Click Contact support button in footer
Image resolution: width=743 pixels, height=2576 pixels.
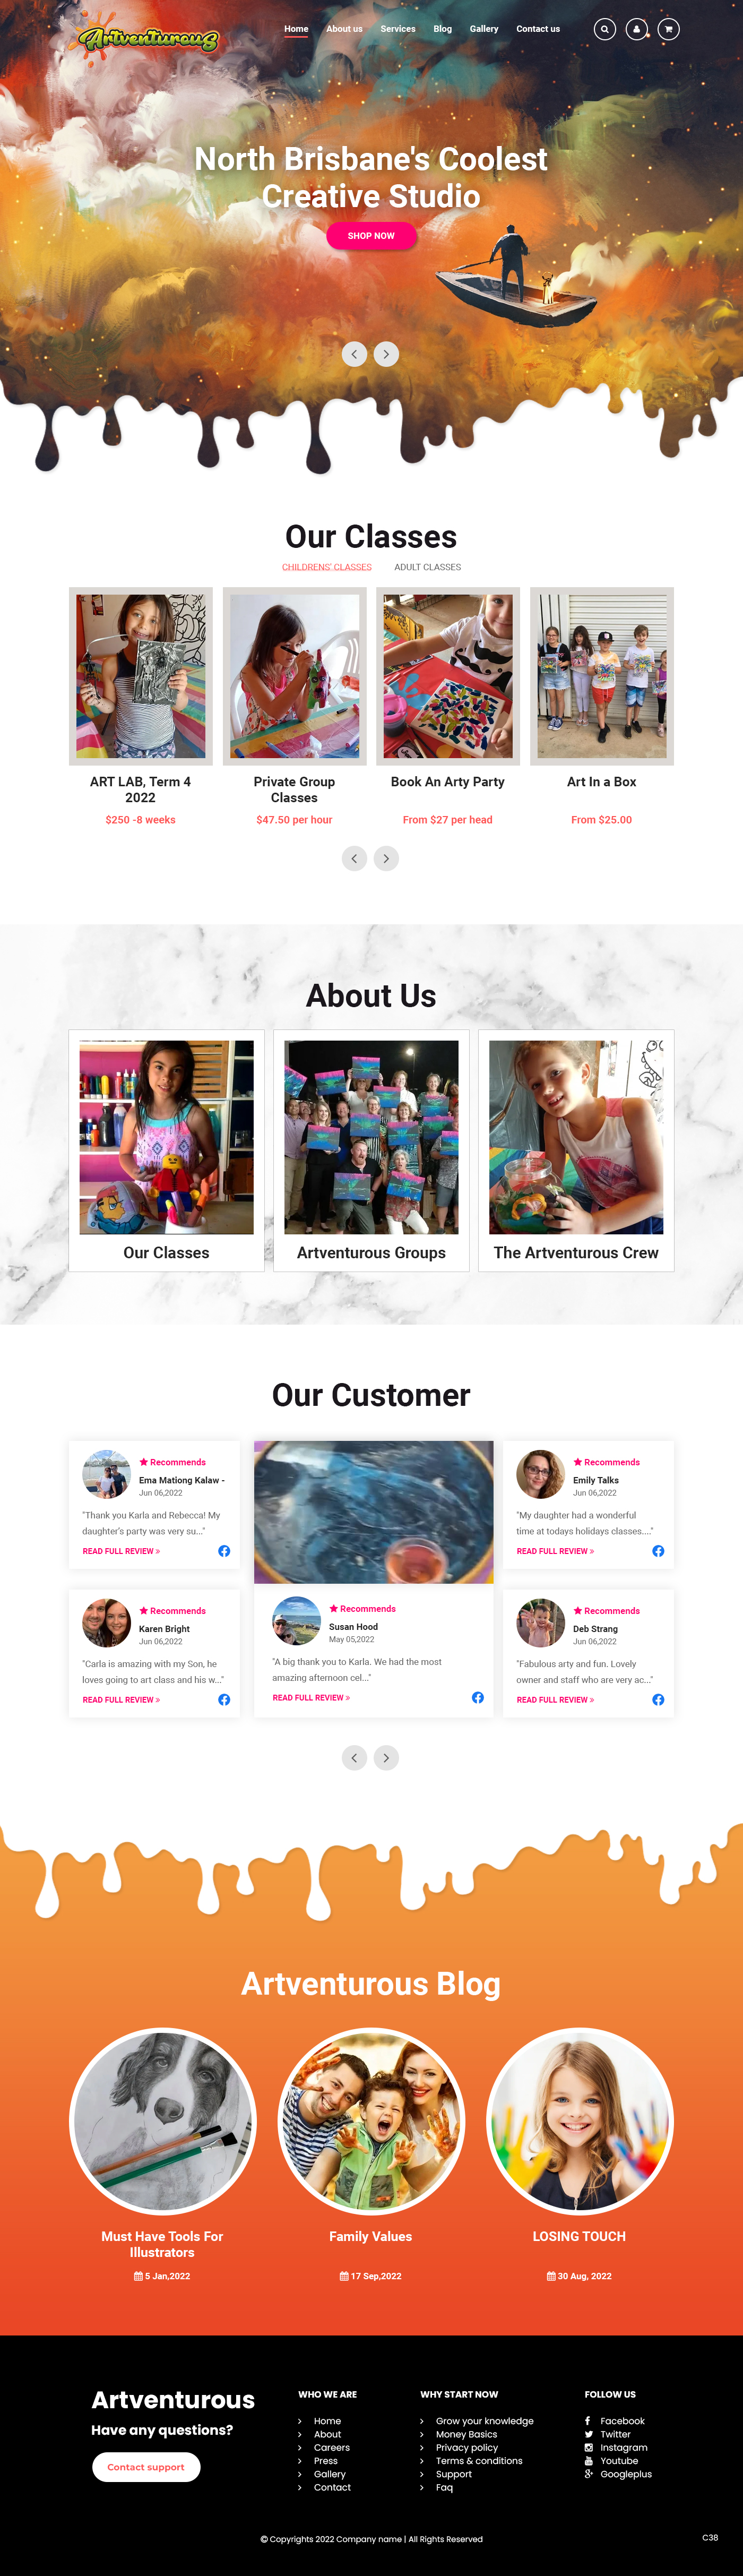point(146,2467)
